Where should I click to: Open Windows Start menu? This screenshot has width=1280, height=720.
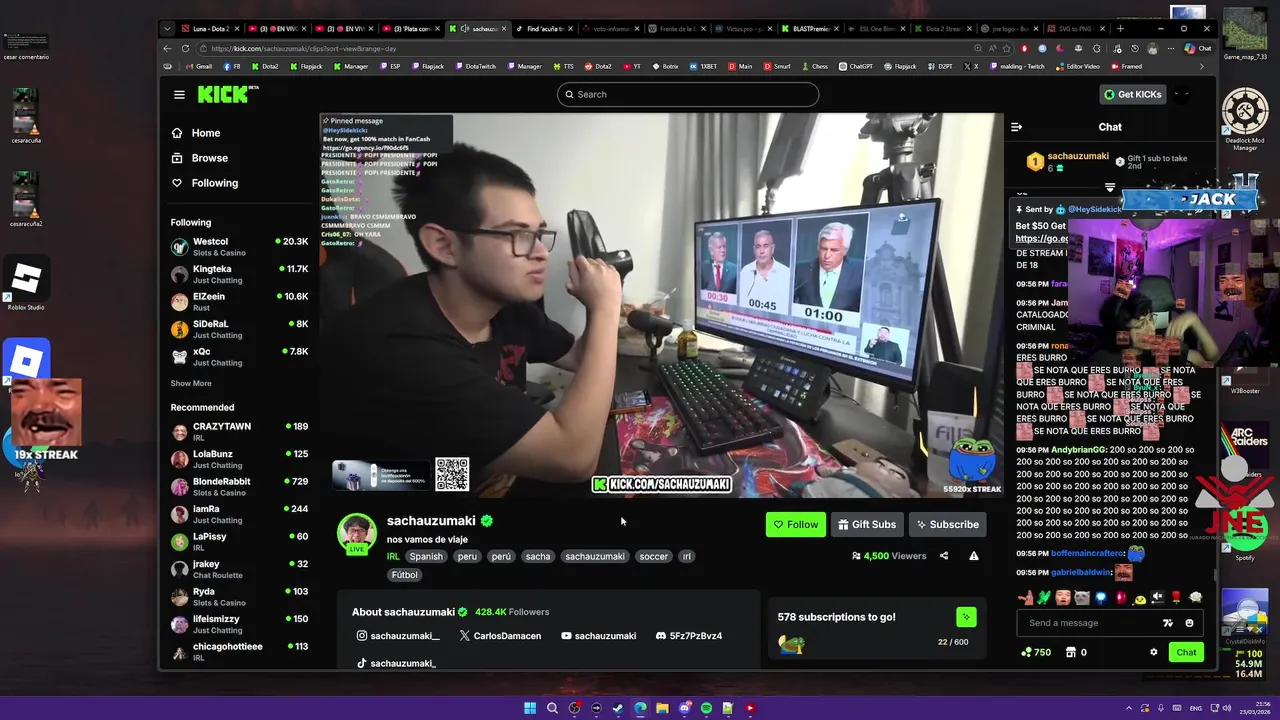point(530,708)
